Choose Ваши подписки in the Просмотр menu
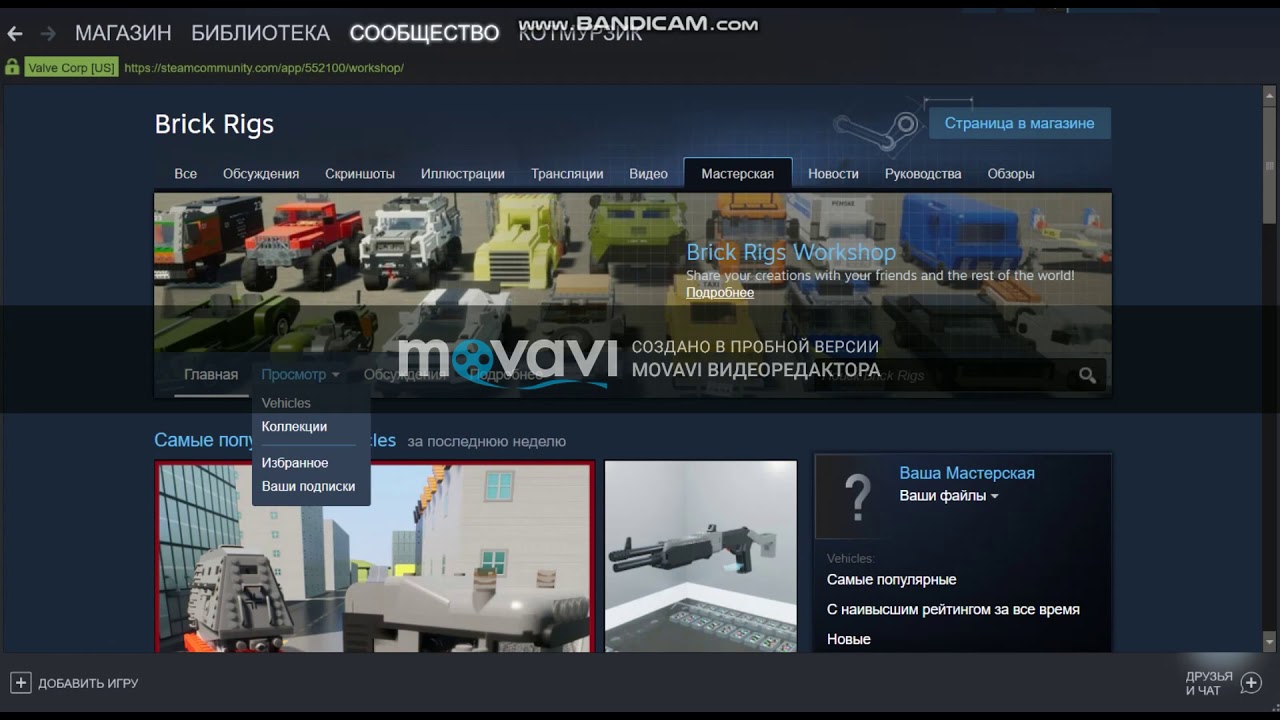The image size is (1280, 720). pos(308,486)
